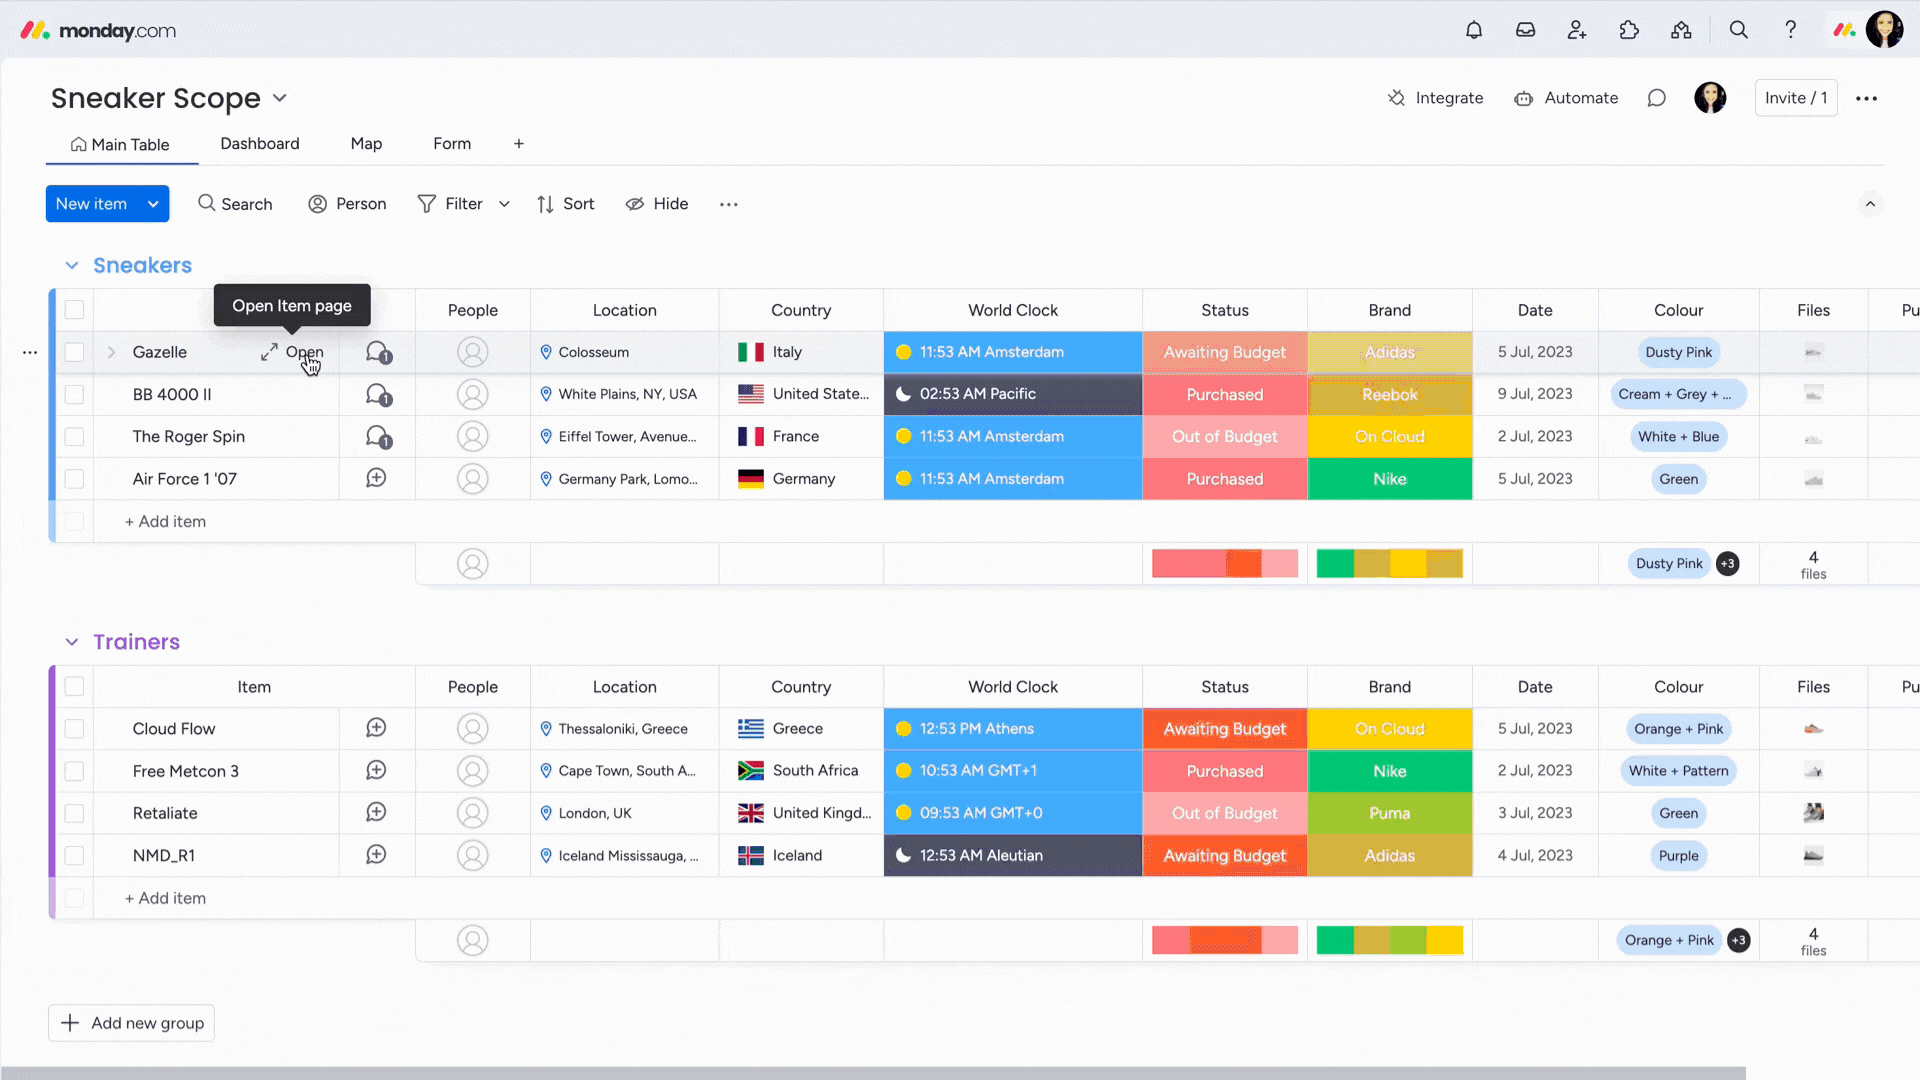Open the apps puzzle-piece icon
Viewport: 1920px width, 1080px height.
[1629, 30]
